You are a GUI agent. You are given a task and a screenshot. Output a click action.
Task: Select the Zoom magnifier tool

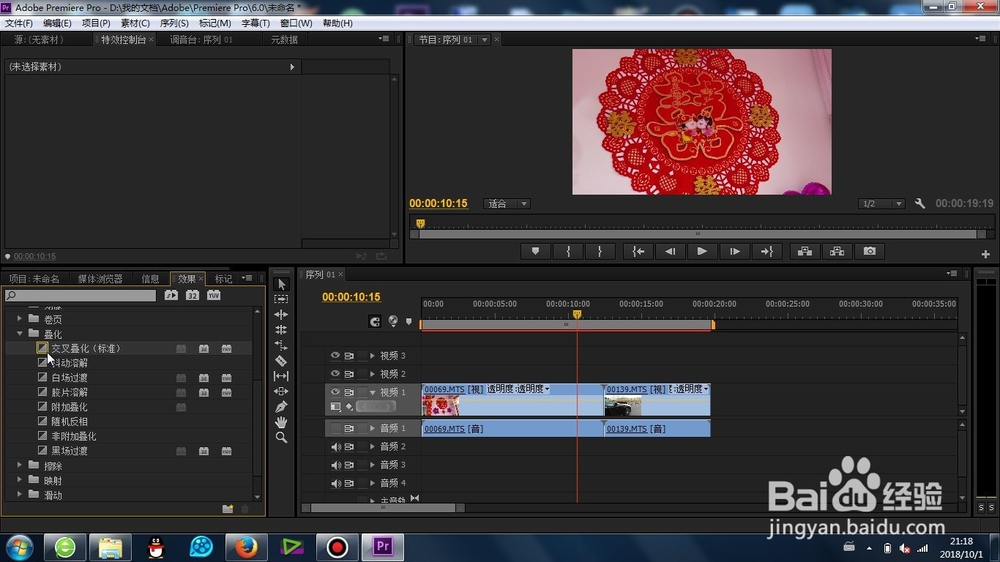tap(281, 437)
